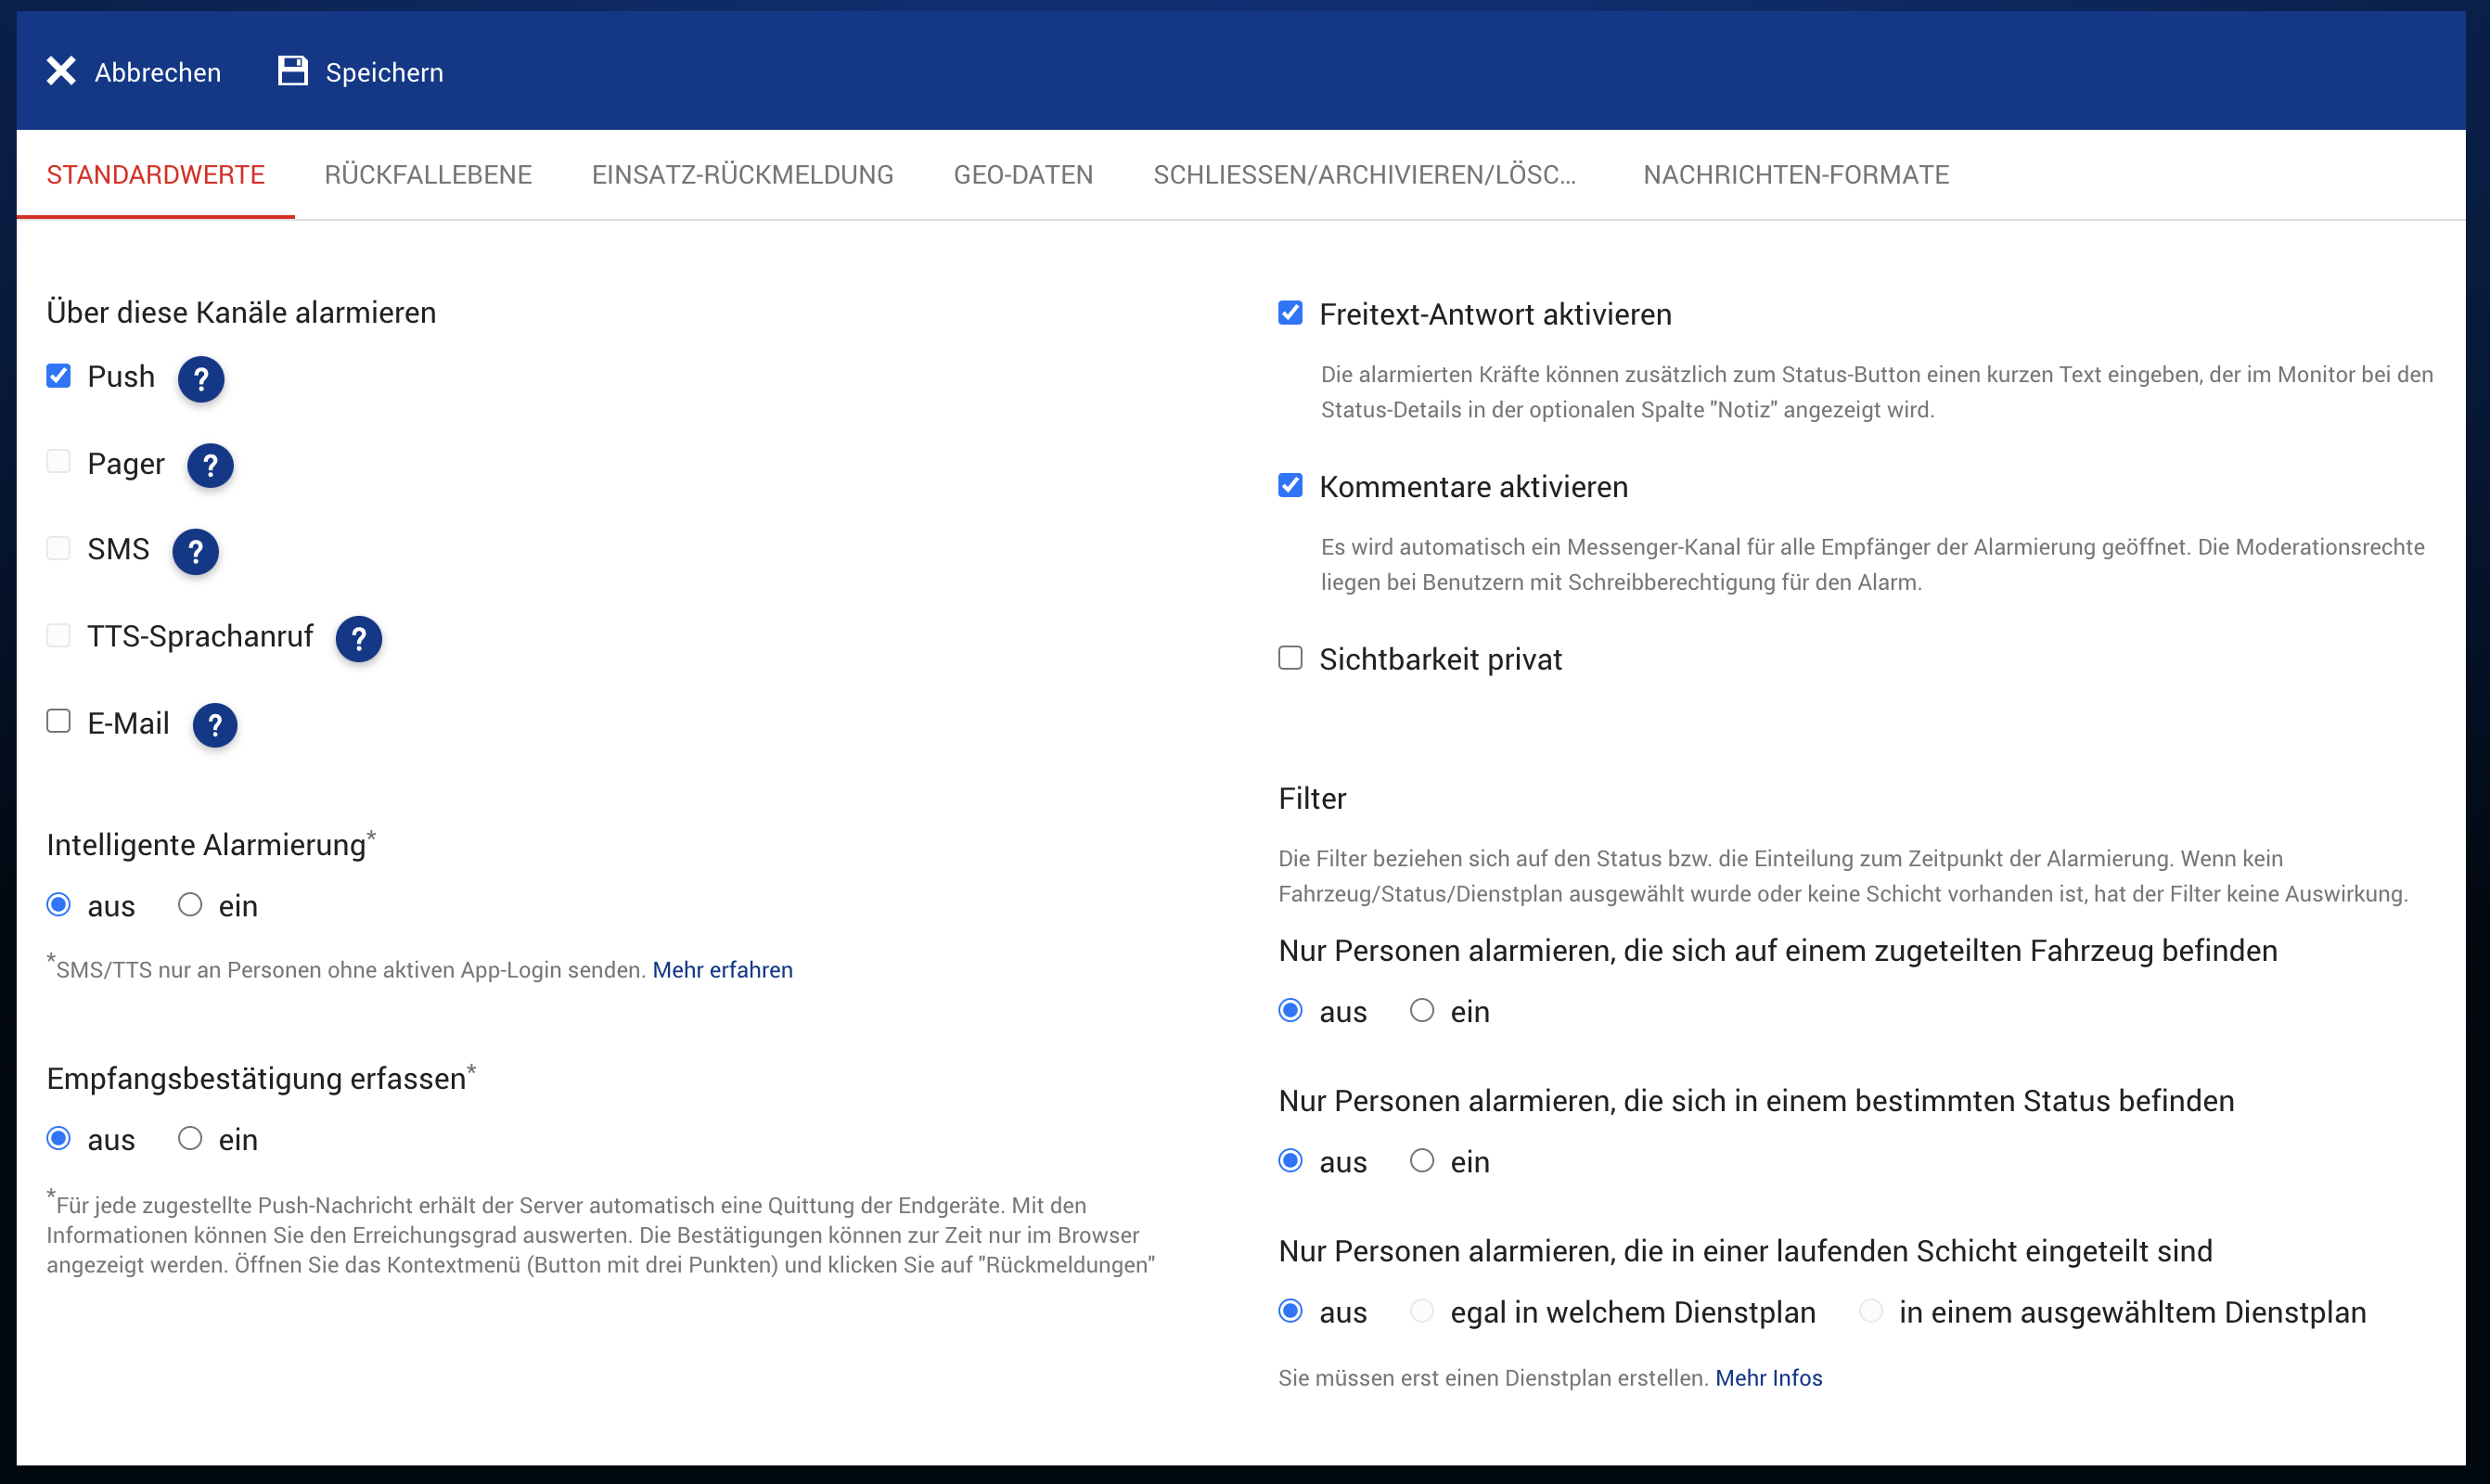Click the Speichern floppy disk icon

click(292, 71)
